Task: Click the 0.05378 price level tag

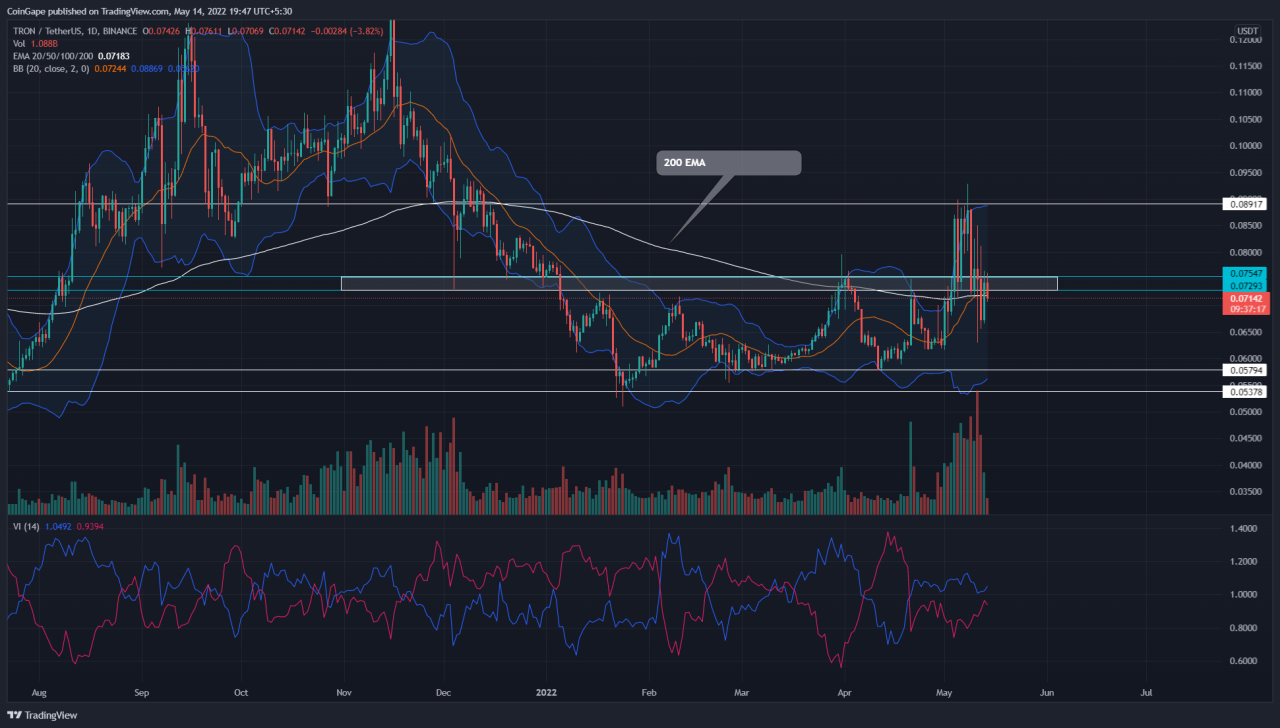Action: point(1246,392)
